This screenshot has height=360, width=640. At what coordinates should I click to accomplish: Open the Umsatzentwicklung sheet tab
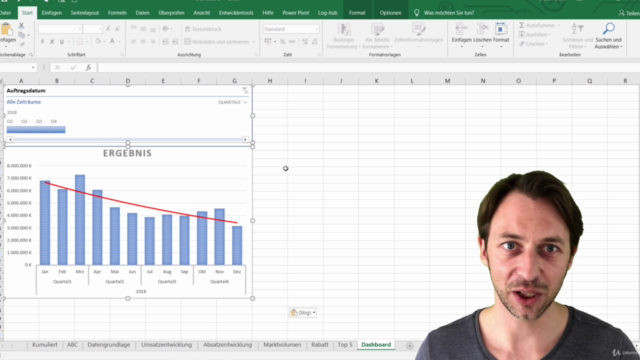167,345
